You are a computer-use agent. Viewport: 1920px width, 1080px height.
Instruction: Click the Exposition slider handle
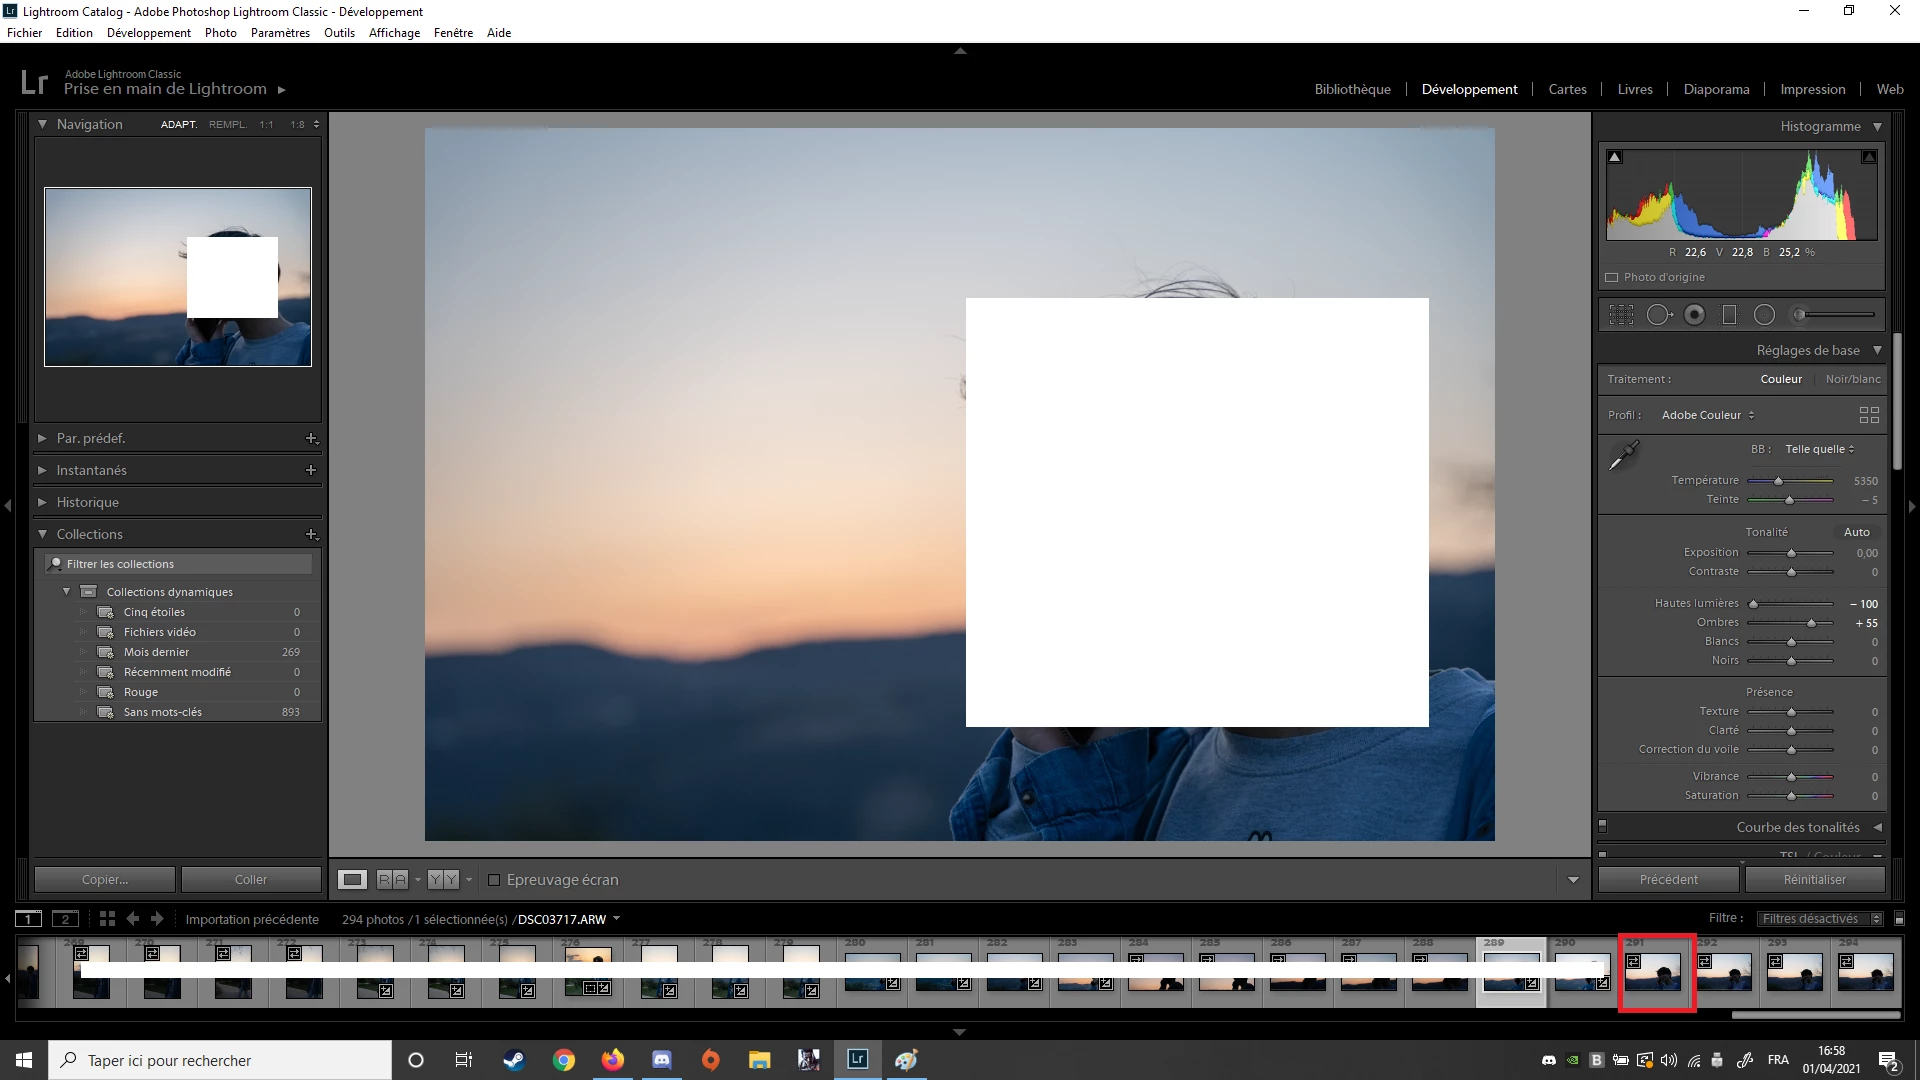(1791, 553)
